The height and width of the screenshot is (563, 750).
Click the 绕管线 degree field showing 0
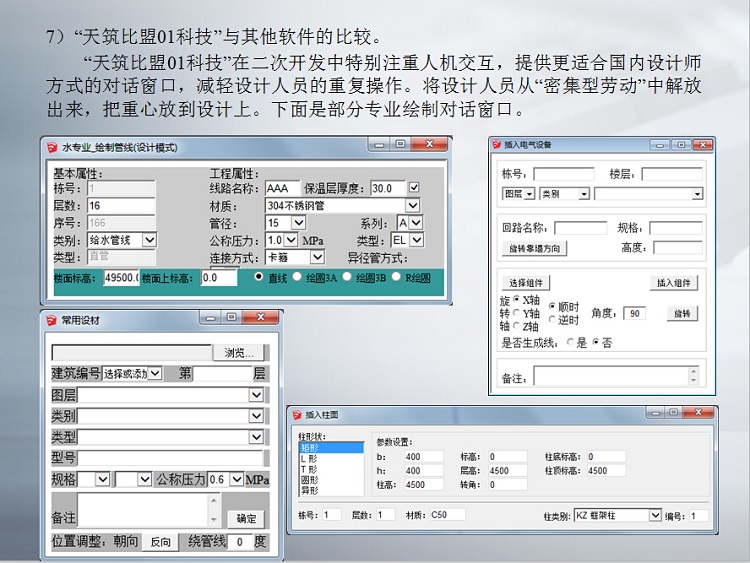240,542
